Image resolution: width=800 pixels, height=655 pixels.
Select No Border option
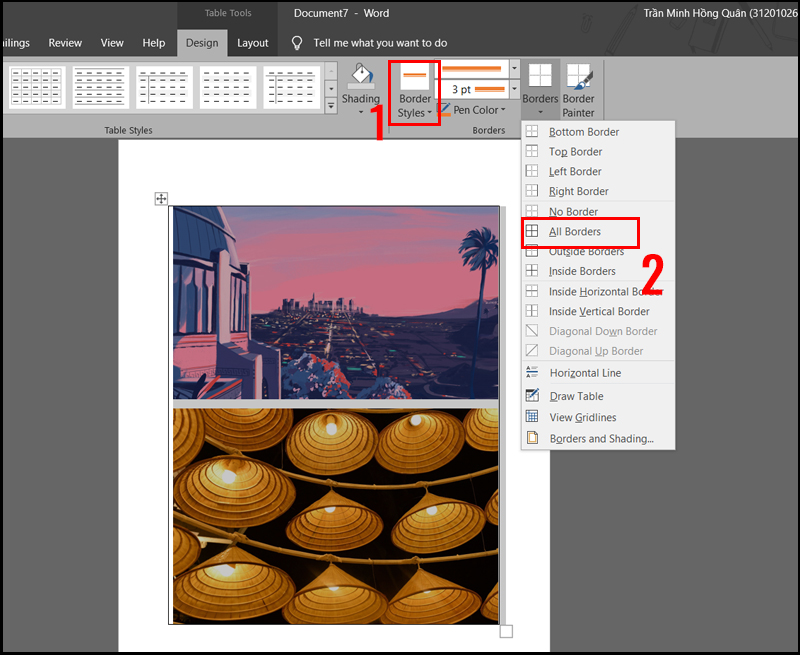[x=598, y=211]
